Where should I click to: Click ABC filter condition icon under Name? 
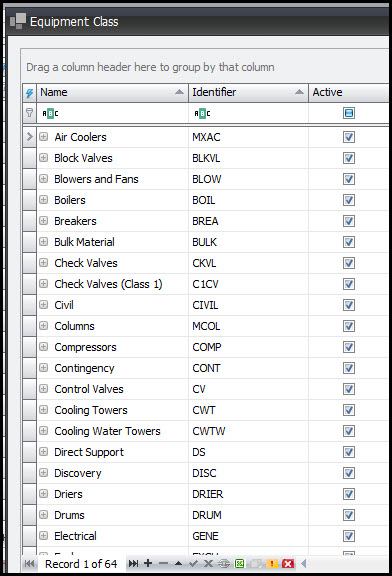point(50,114)
